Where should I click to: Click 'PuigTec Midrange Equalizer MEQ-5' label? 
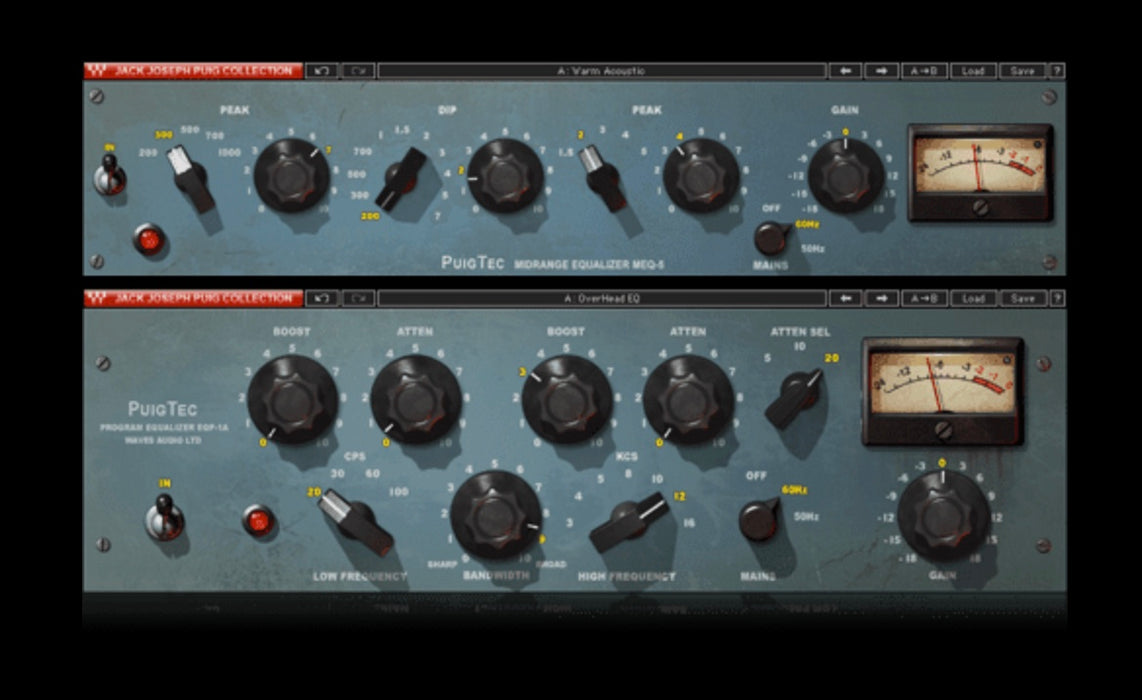553,263
